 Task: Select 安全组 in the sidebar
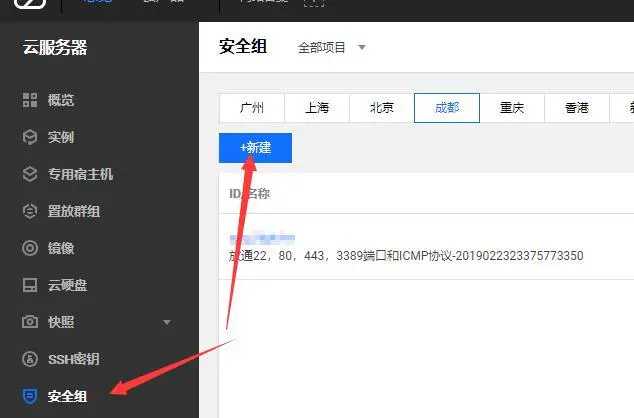[x=68, y=396]
